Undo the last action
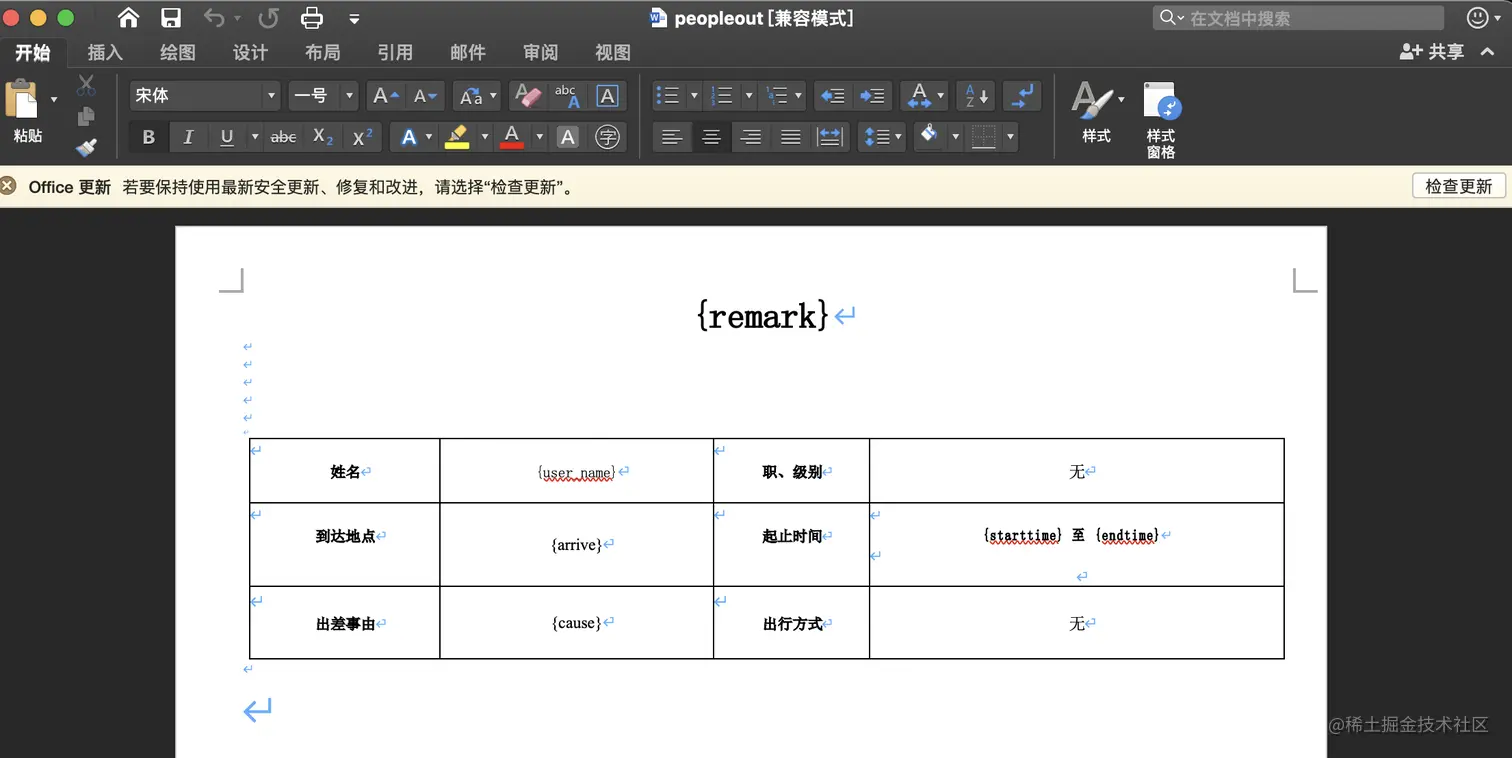 point(214,17)
